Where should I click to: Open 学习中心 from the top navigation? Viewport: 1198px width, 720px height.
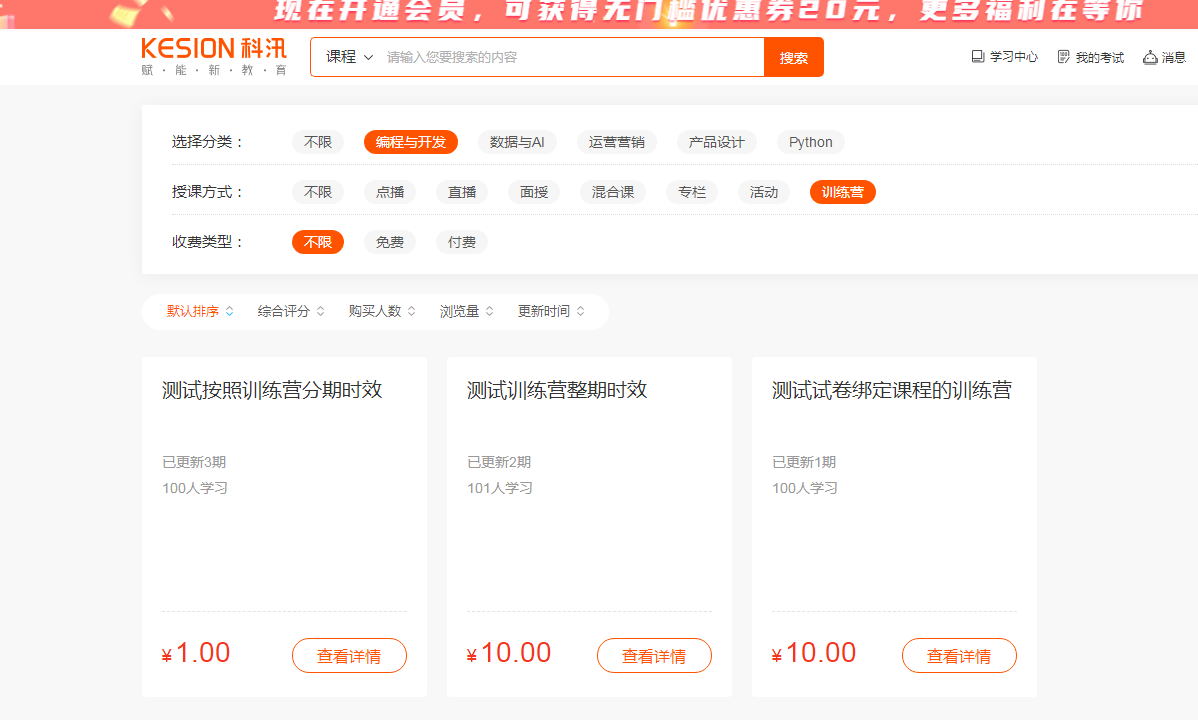[x=1005, y=57]
